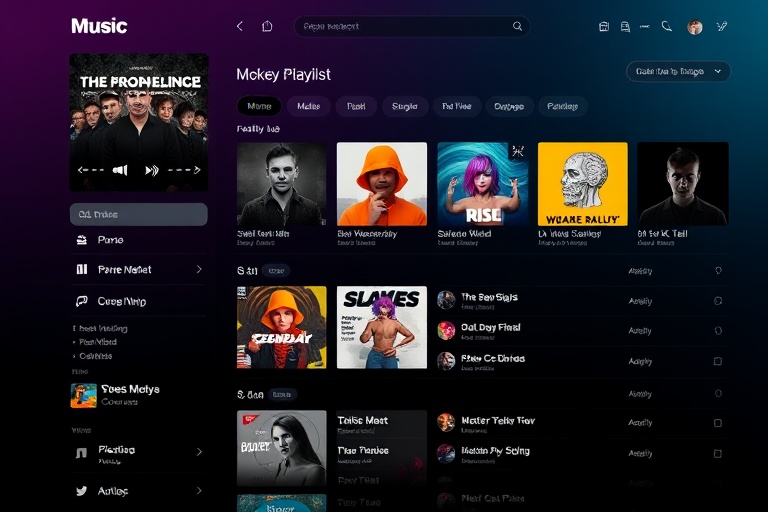Click the chat bubble icon in the sidebar
This screenshot has width=768, height=512.
pyautogui.click(x=82, y=301)
